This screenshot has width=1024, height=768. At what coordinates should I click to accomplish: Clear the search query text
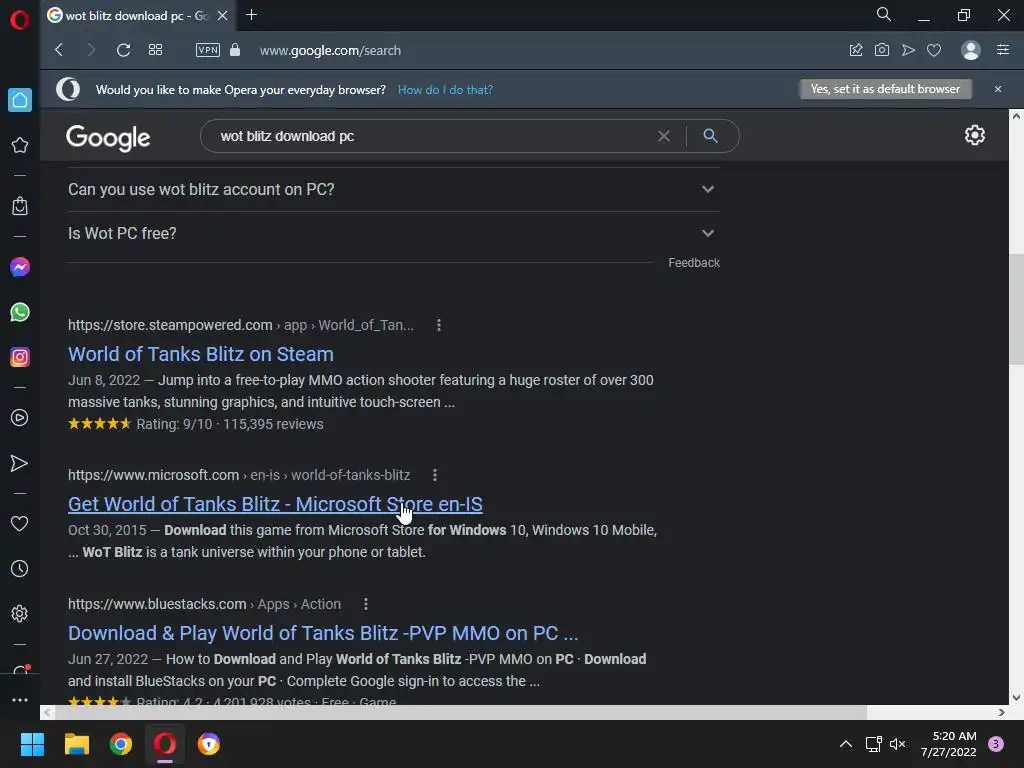pos(664,136)
